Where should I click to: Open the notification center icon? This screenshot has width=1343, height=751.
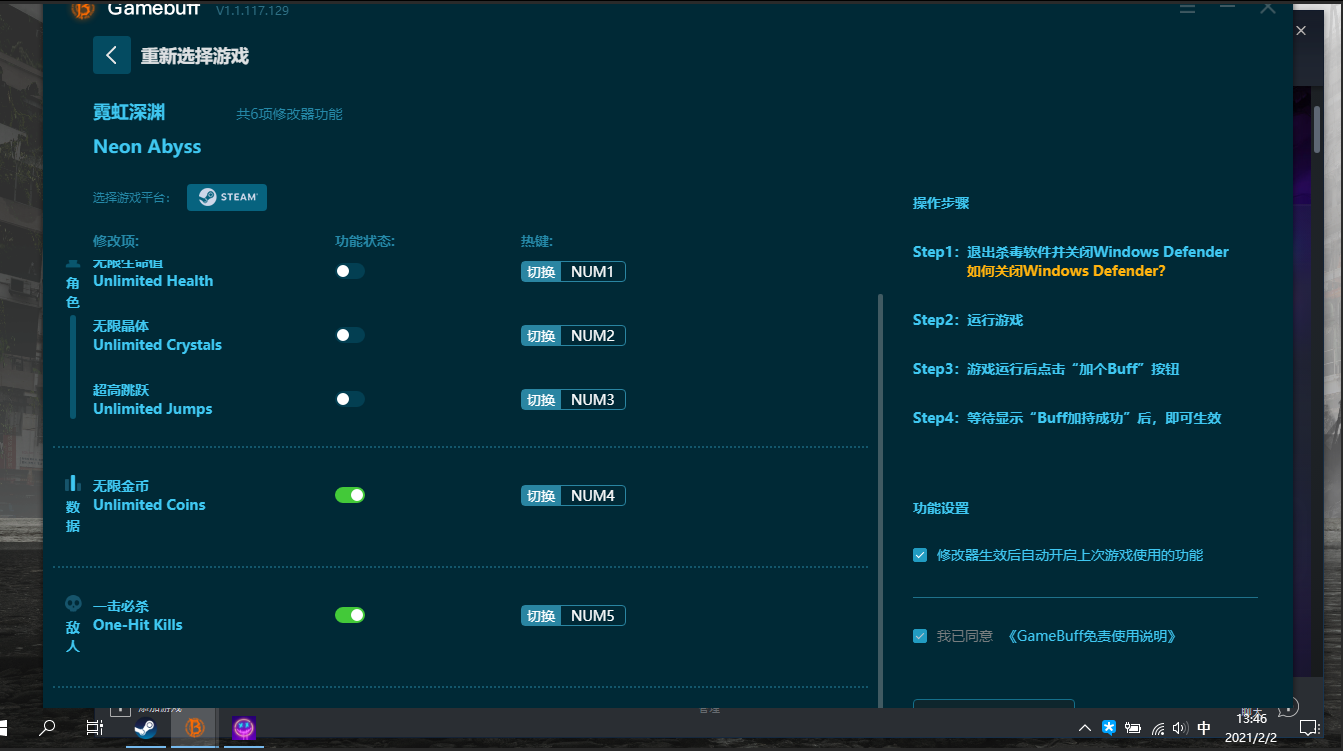tap(1309, 728)
